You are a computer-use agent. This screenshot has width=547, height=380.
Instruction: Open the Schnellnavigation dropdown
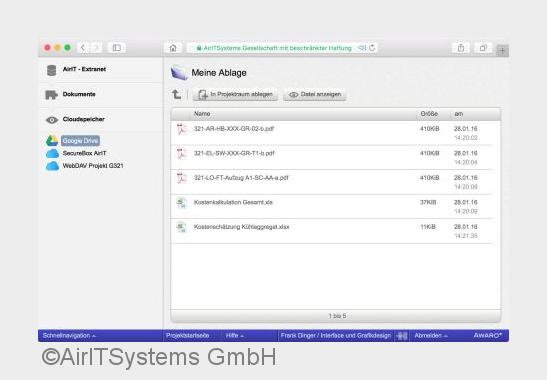pos(69,335)
